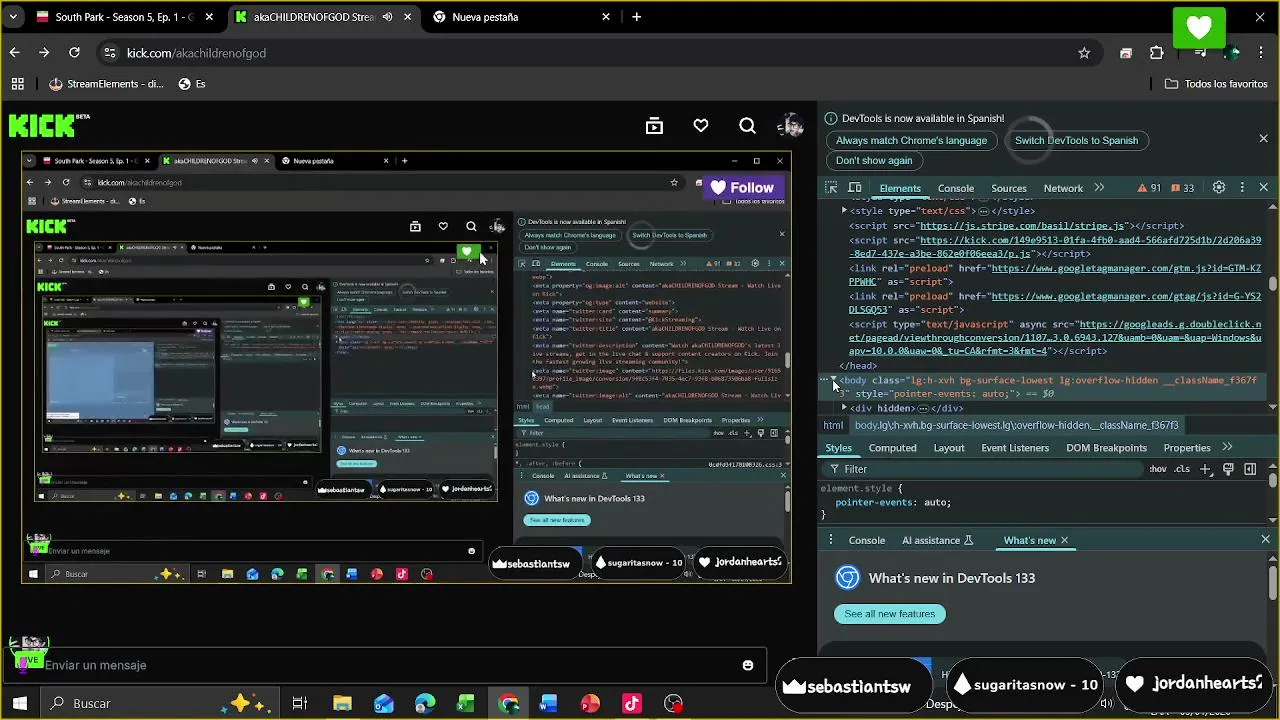This screenshot has height=720, width=1280.
Task: Click the 33 issues orange counter
Action: point(1181,188)
